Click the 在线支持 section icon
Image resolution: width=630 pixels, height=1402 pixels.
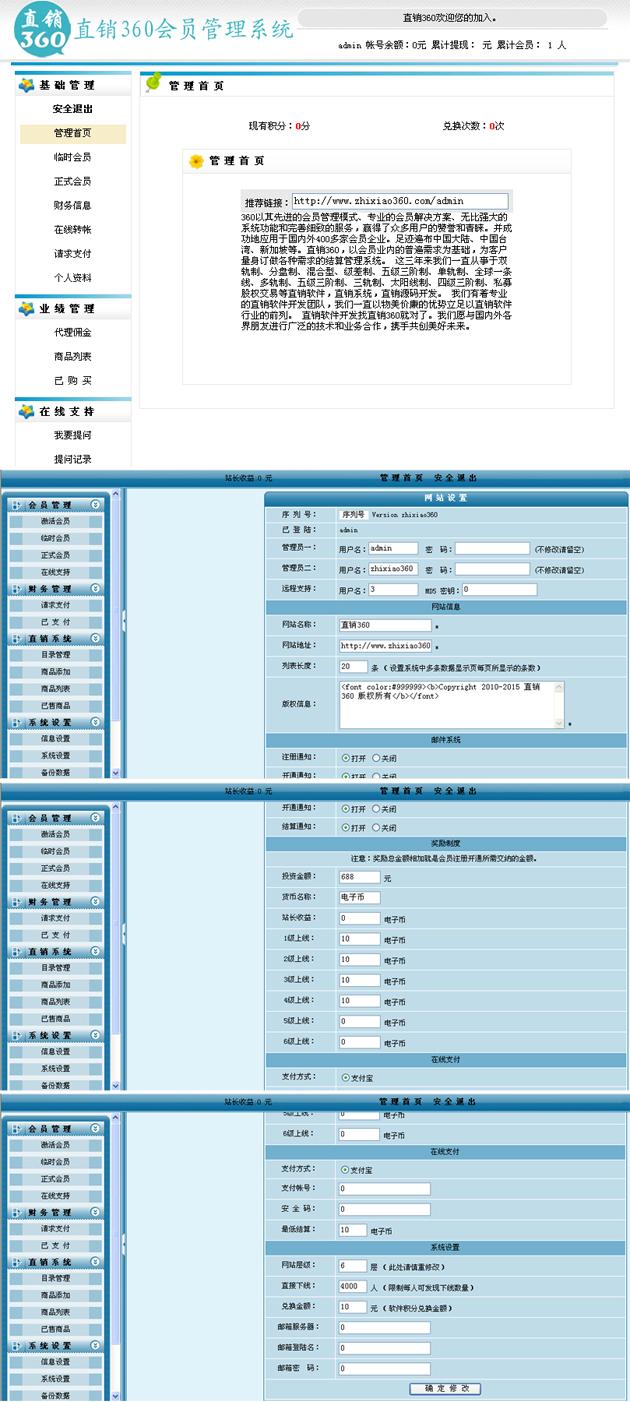tap(26, 411)
